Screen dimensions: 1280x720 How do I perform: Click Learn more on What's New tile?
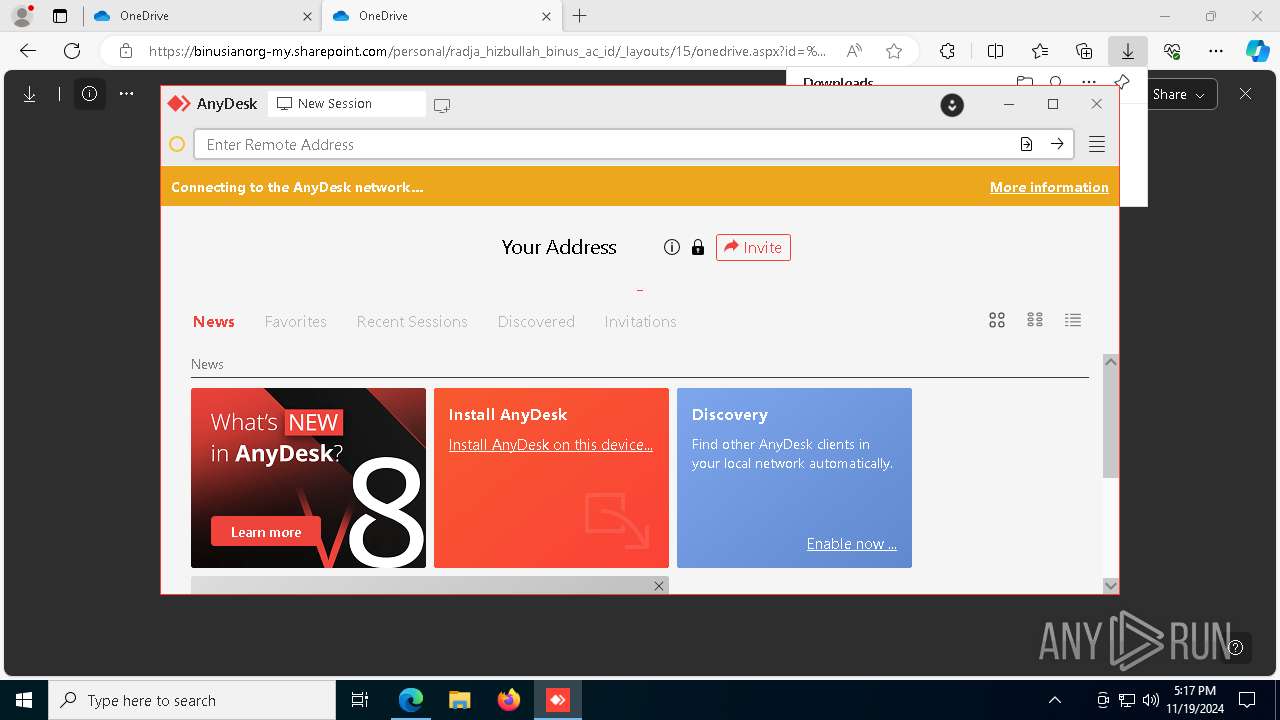(x=266, y=532)
